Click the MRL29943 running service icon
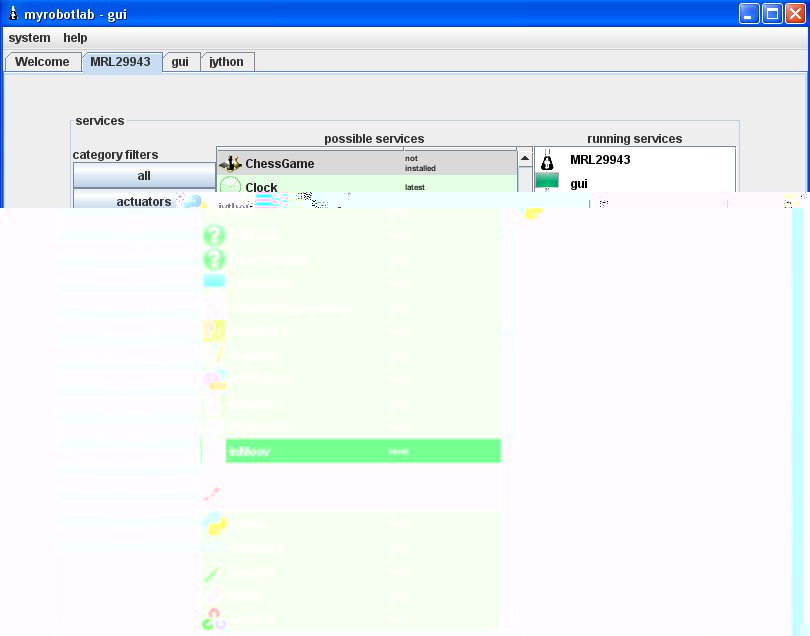This screenshot has height=636, width=810. coord(547,160)
